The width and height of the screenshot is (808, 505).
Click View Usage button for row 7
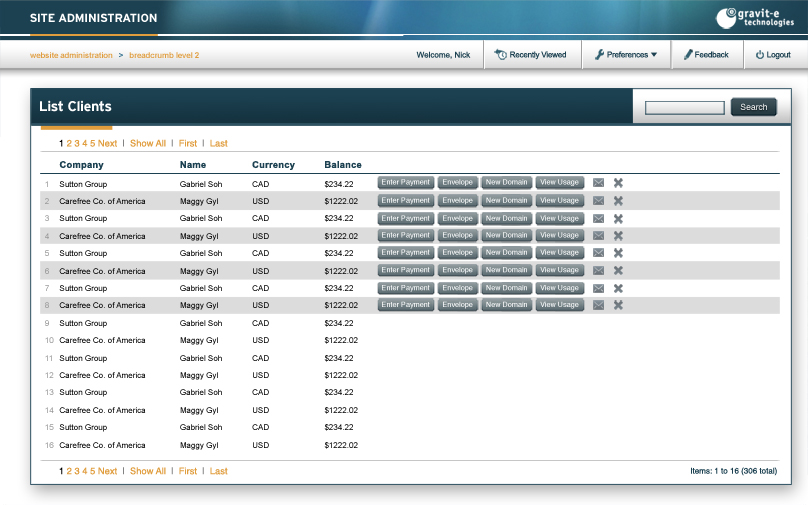[x=560, y=288]
